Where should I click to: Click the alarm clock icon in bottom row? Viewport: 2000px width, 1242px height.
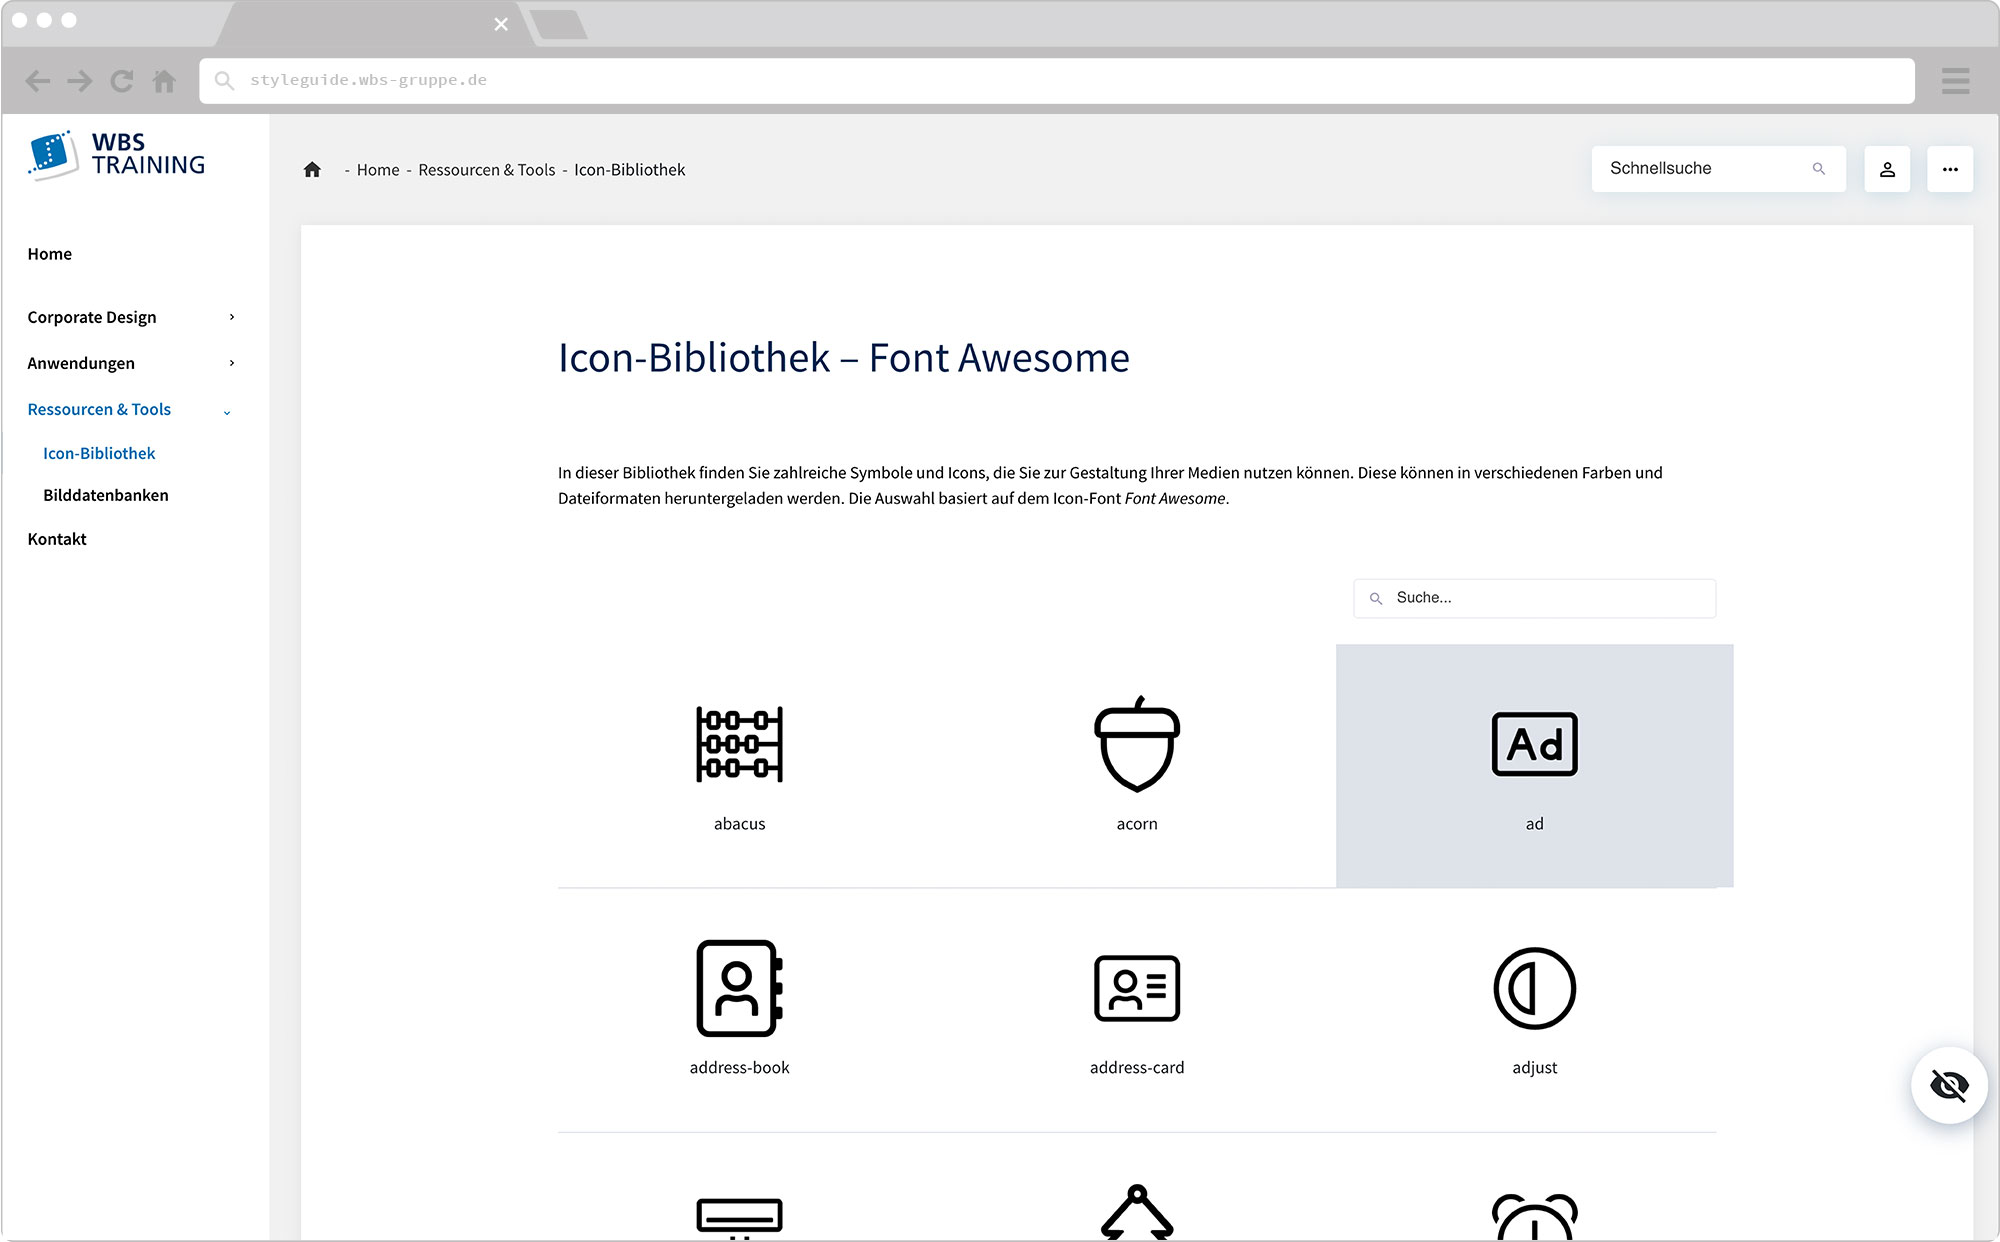click(1534, 1216)
